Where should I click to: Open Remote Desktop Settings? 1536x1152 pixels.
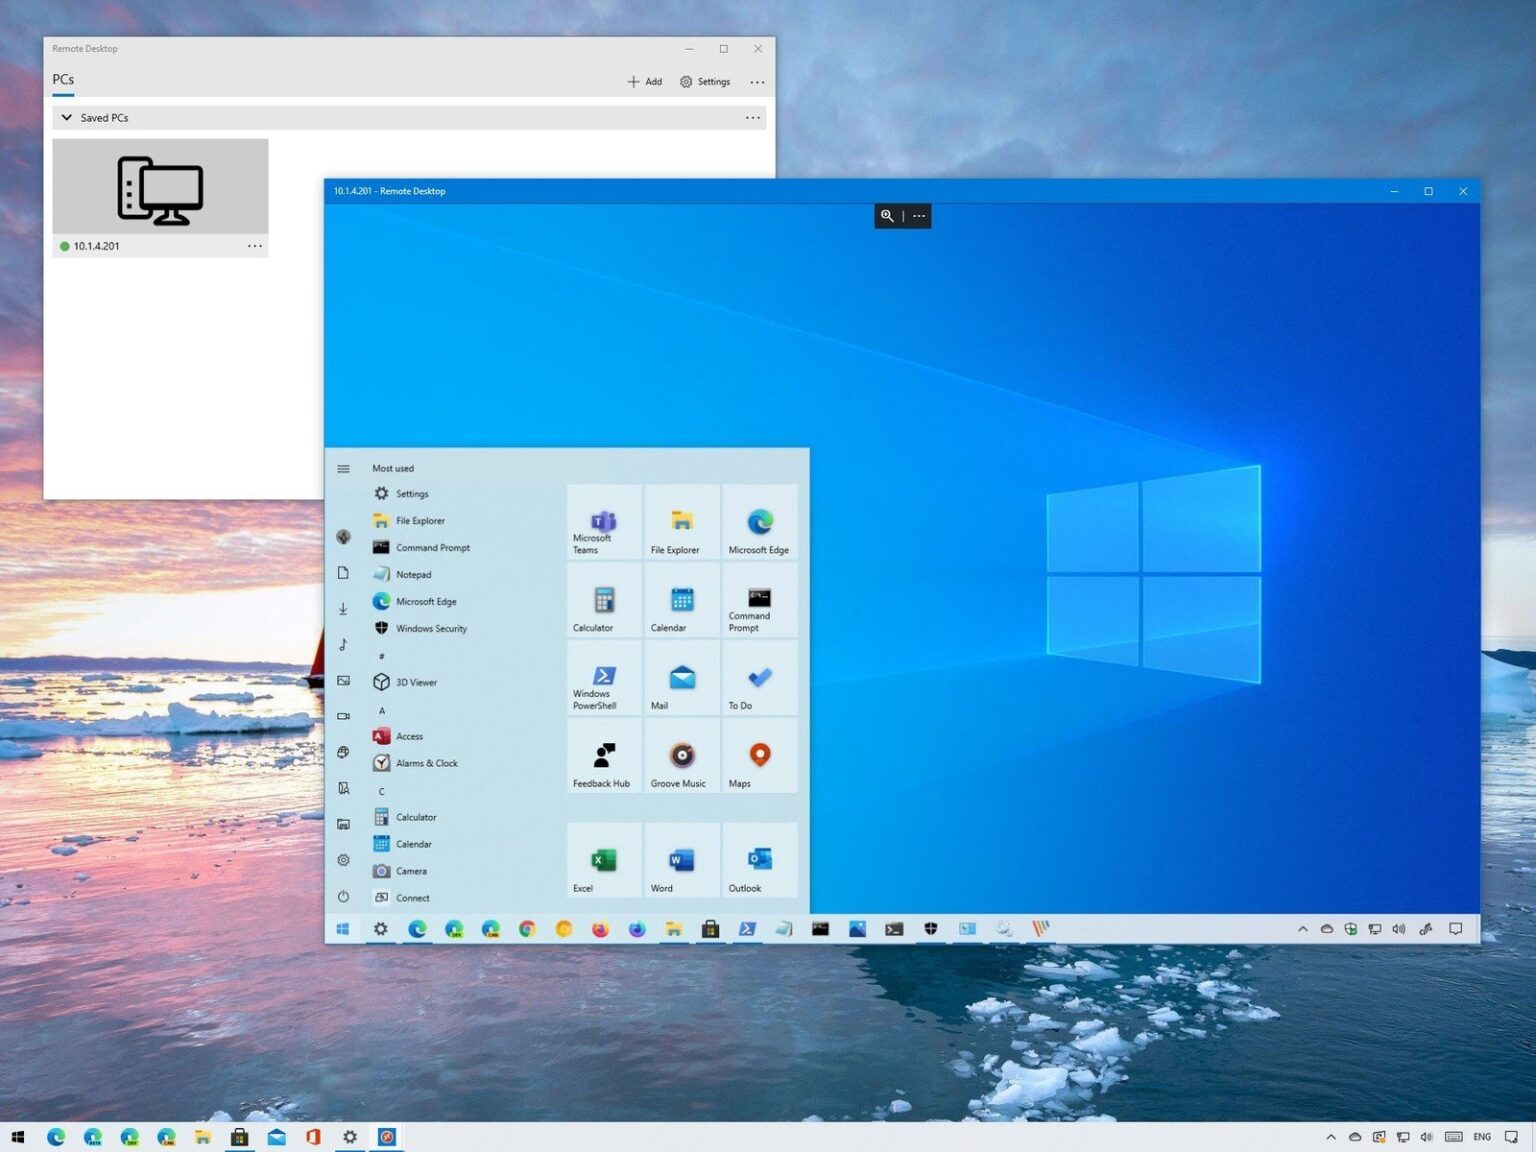(705, 81)
